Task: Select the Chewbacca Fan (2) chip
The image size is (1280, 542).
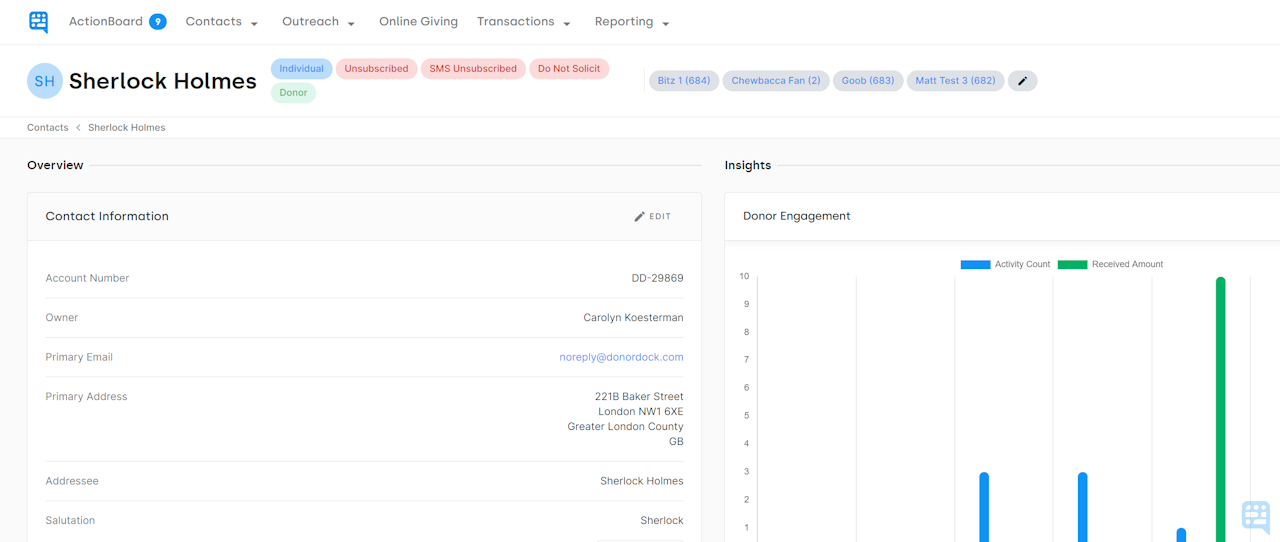Action: coord(776,81)
